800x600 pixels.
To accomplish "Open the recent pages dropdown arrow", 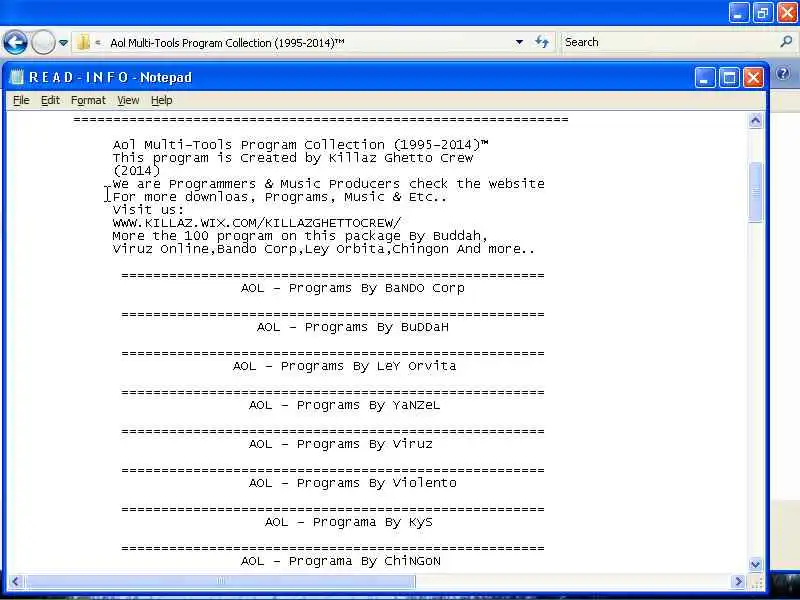I will click(x=63, y=43).
